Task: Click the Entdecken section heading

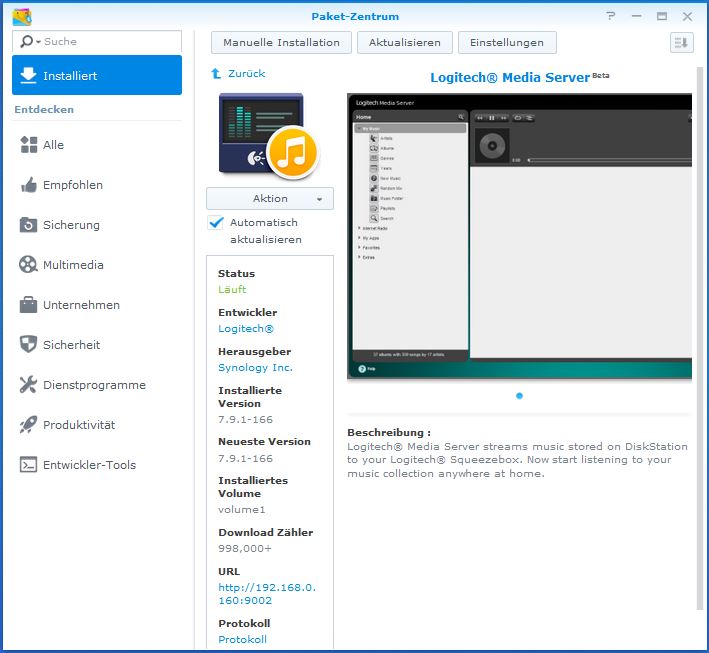Action: coord(44,109)
